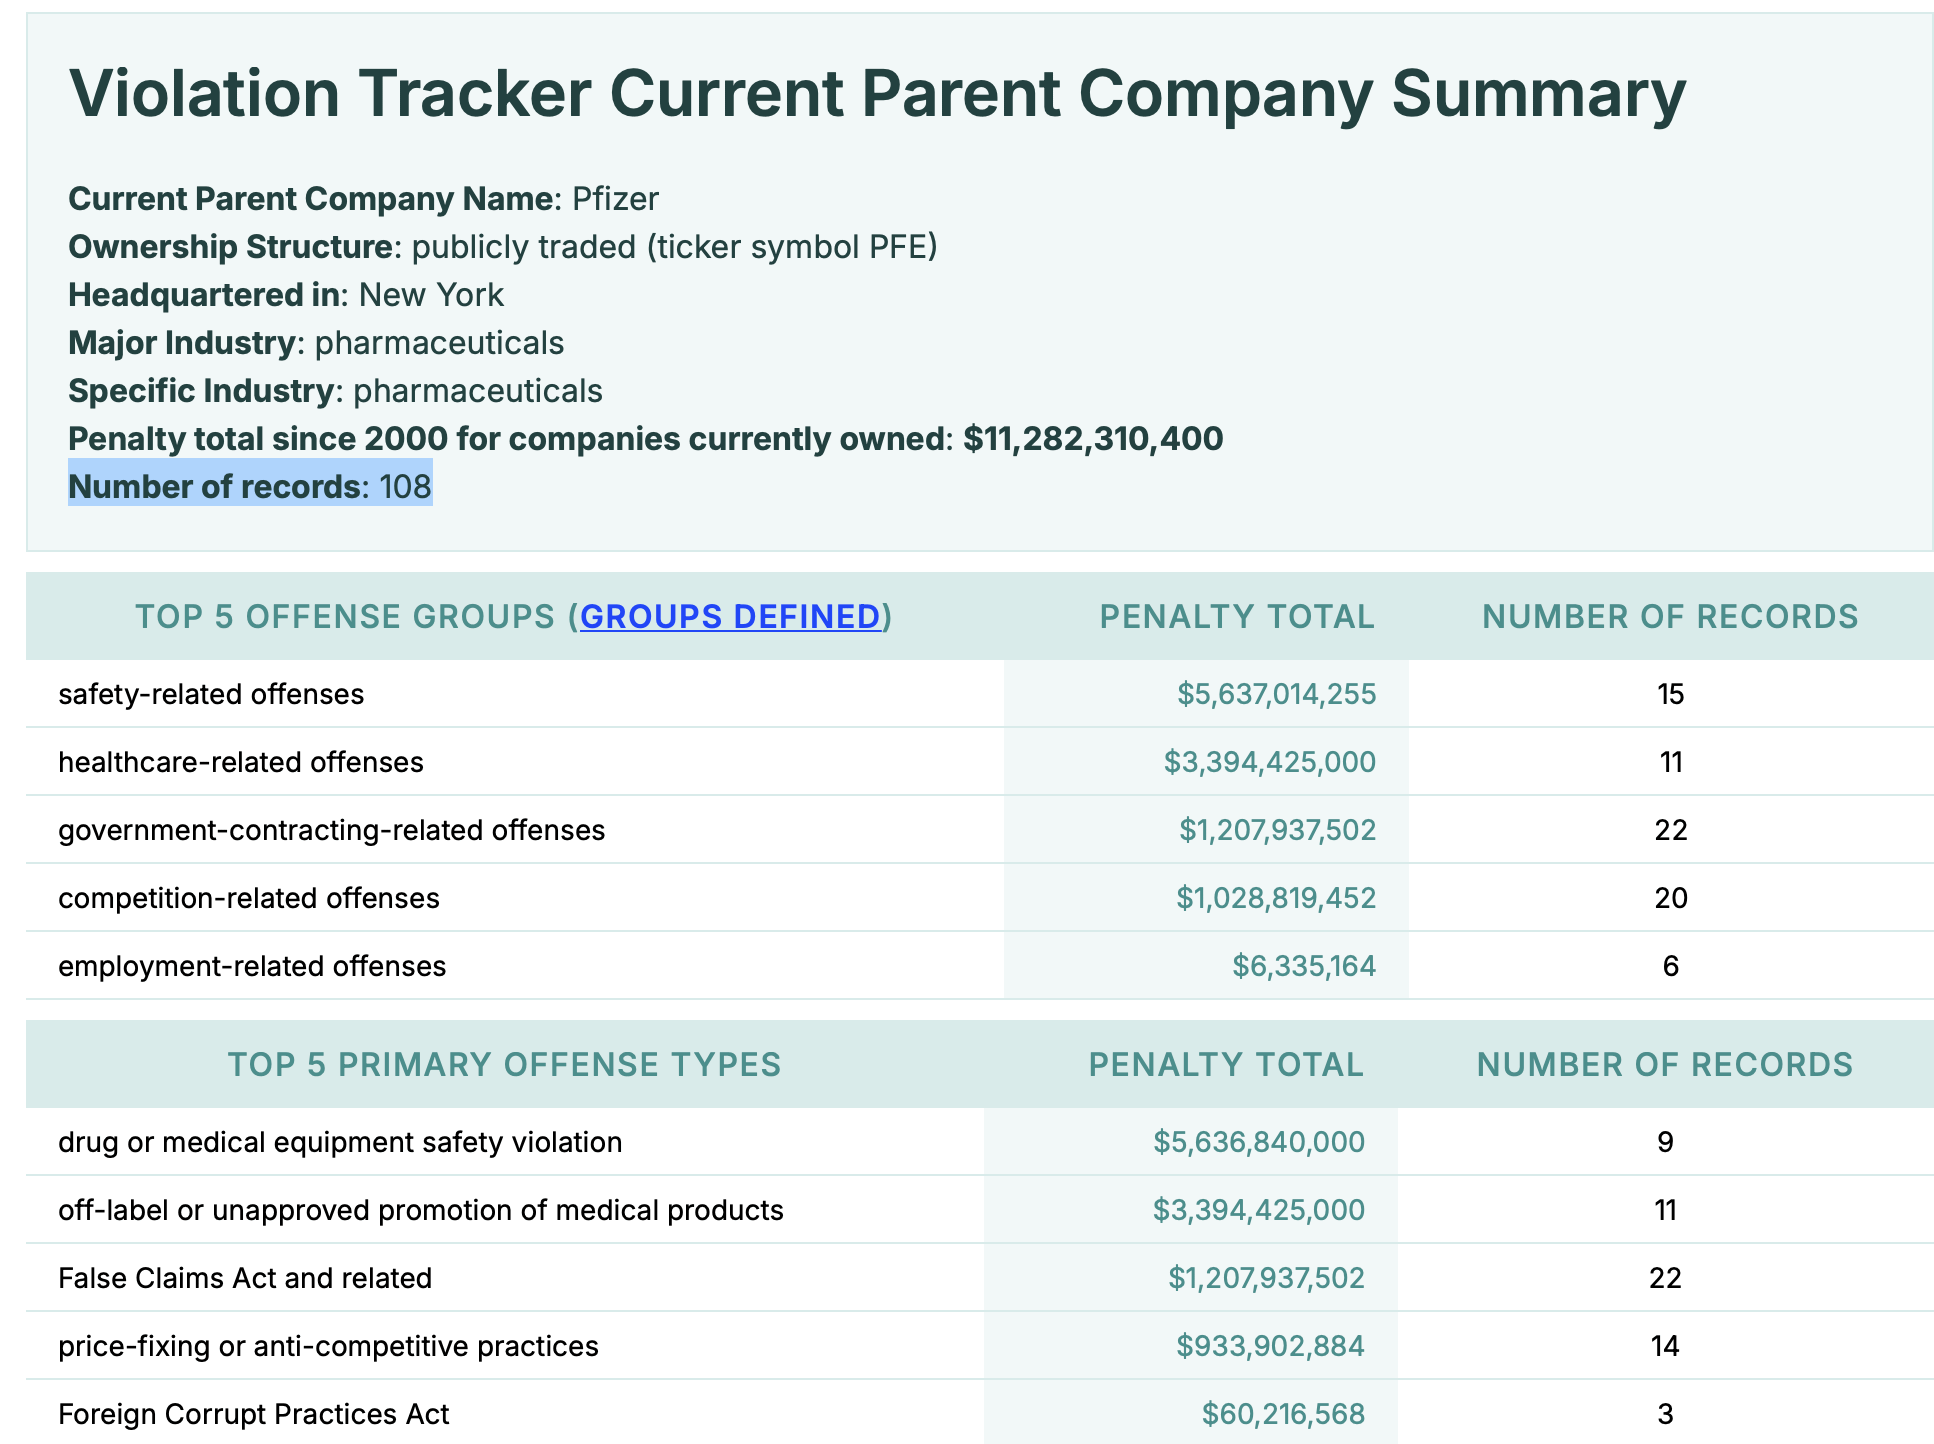The image size is (1934, 1444).
Task: Click record count 11 for off-label promotion
Action: point(1665,1210)
